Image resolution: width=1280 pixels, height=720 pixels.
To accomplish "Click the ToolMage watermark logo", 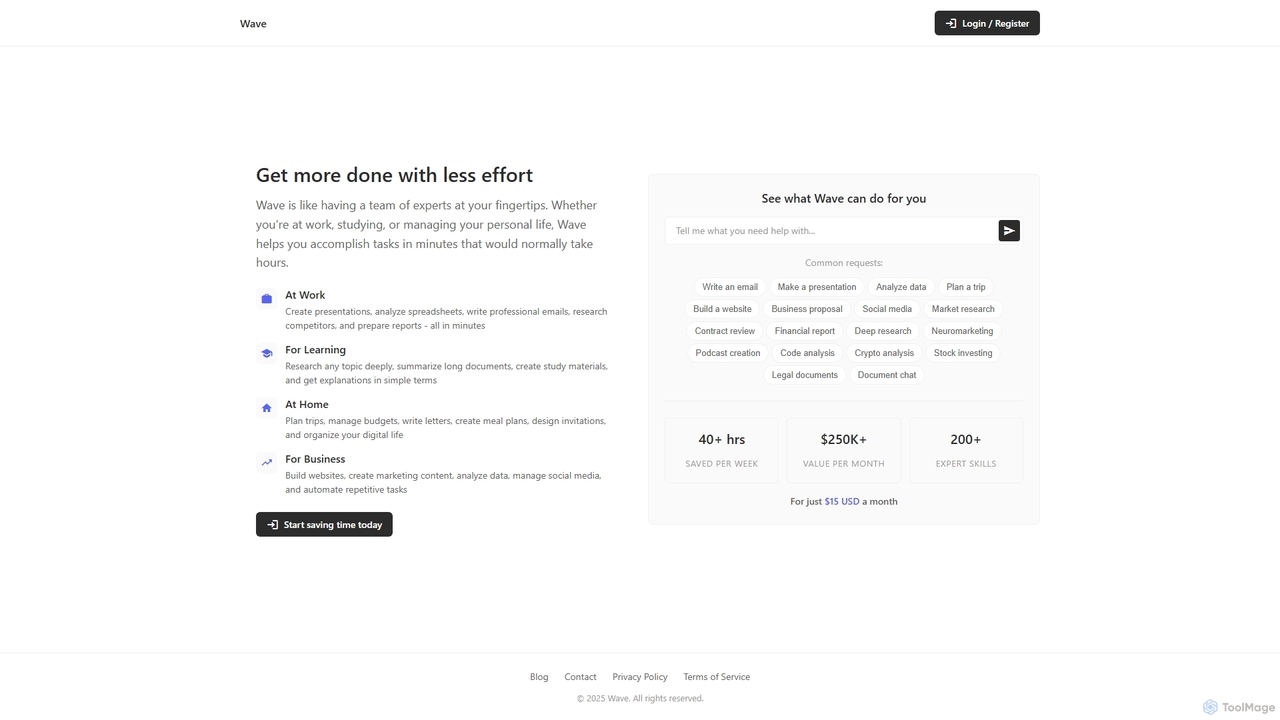I will (1239, 707).
